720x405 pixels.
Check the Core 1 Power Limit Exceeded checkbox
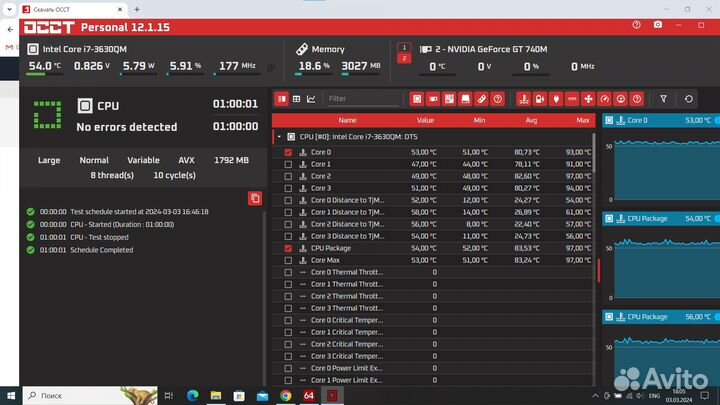pyautogui.click(x=288, y=380)
